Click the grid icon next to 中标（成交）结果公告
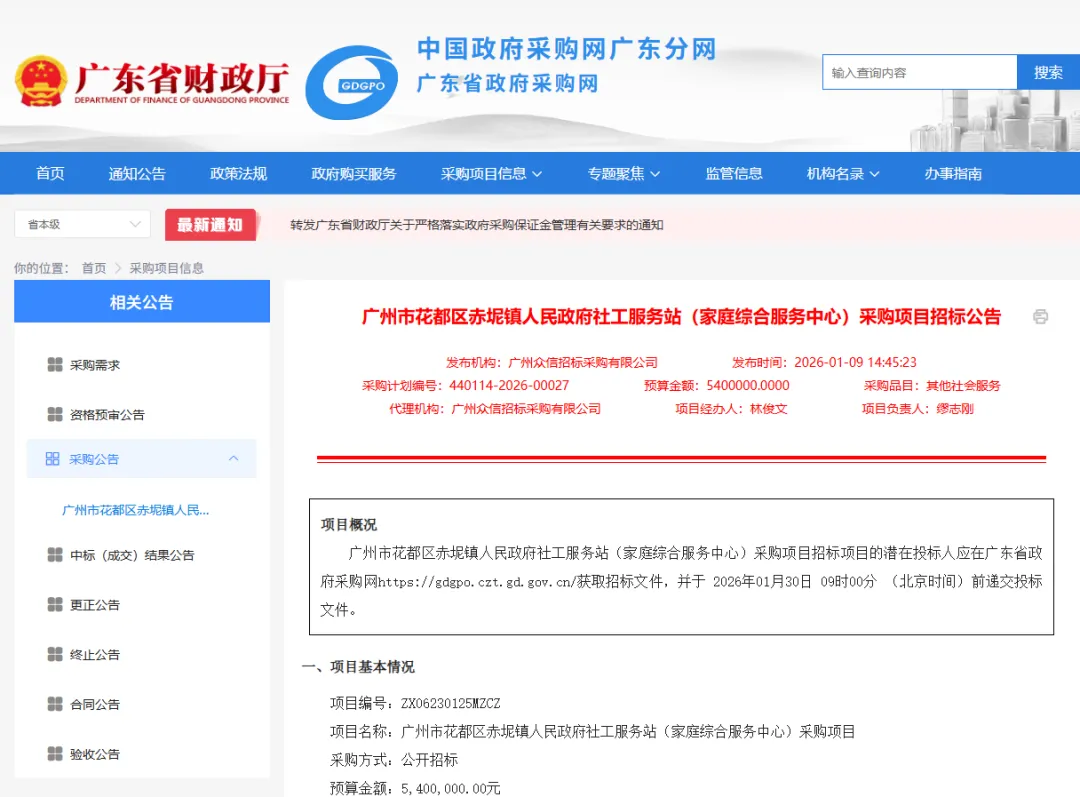Image resolution: width=1080 pixels, height=797 pixels. point(55,555)
